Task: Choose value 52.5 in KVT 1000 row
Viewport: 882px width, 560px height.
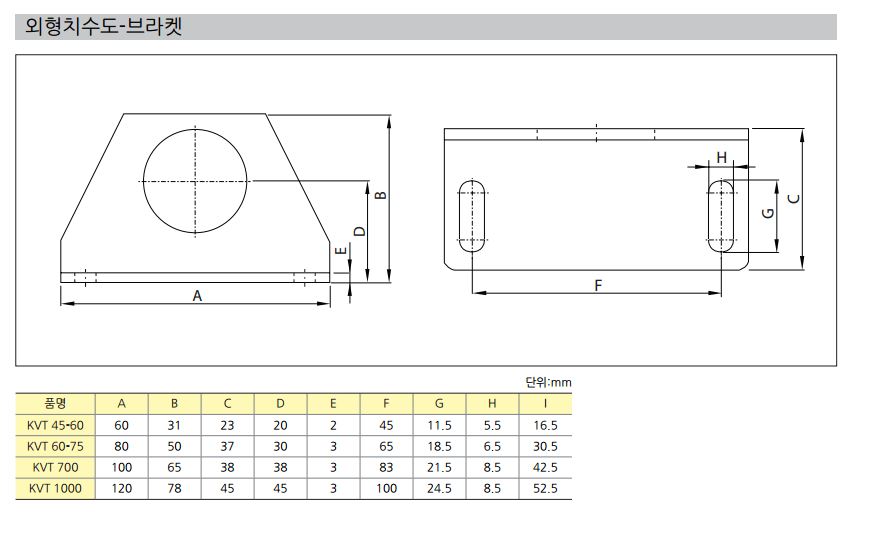Action: [545, 488]
